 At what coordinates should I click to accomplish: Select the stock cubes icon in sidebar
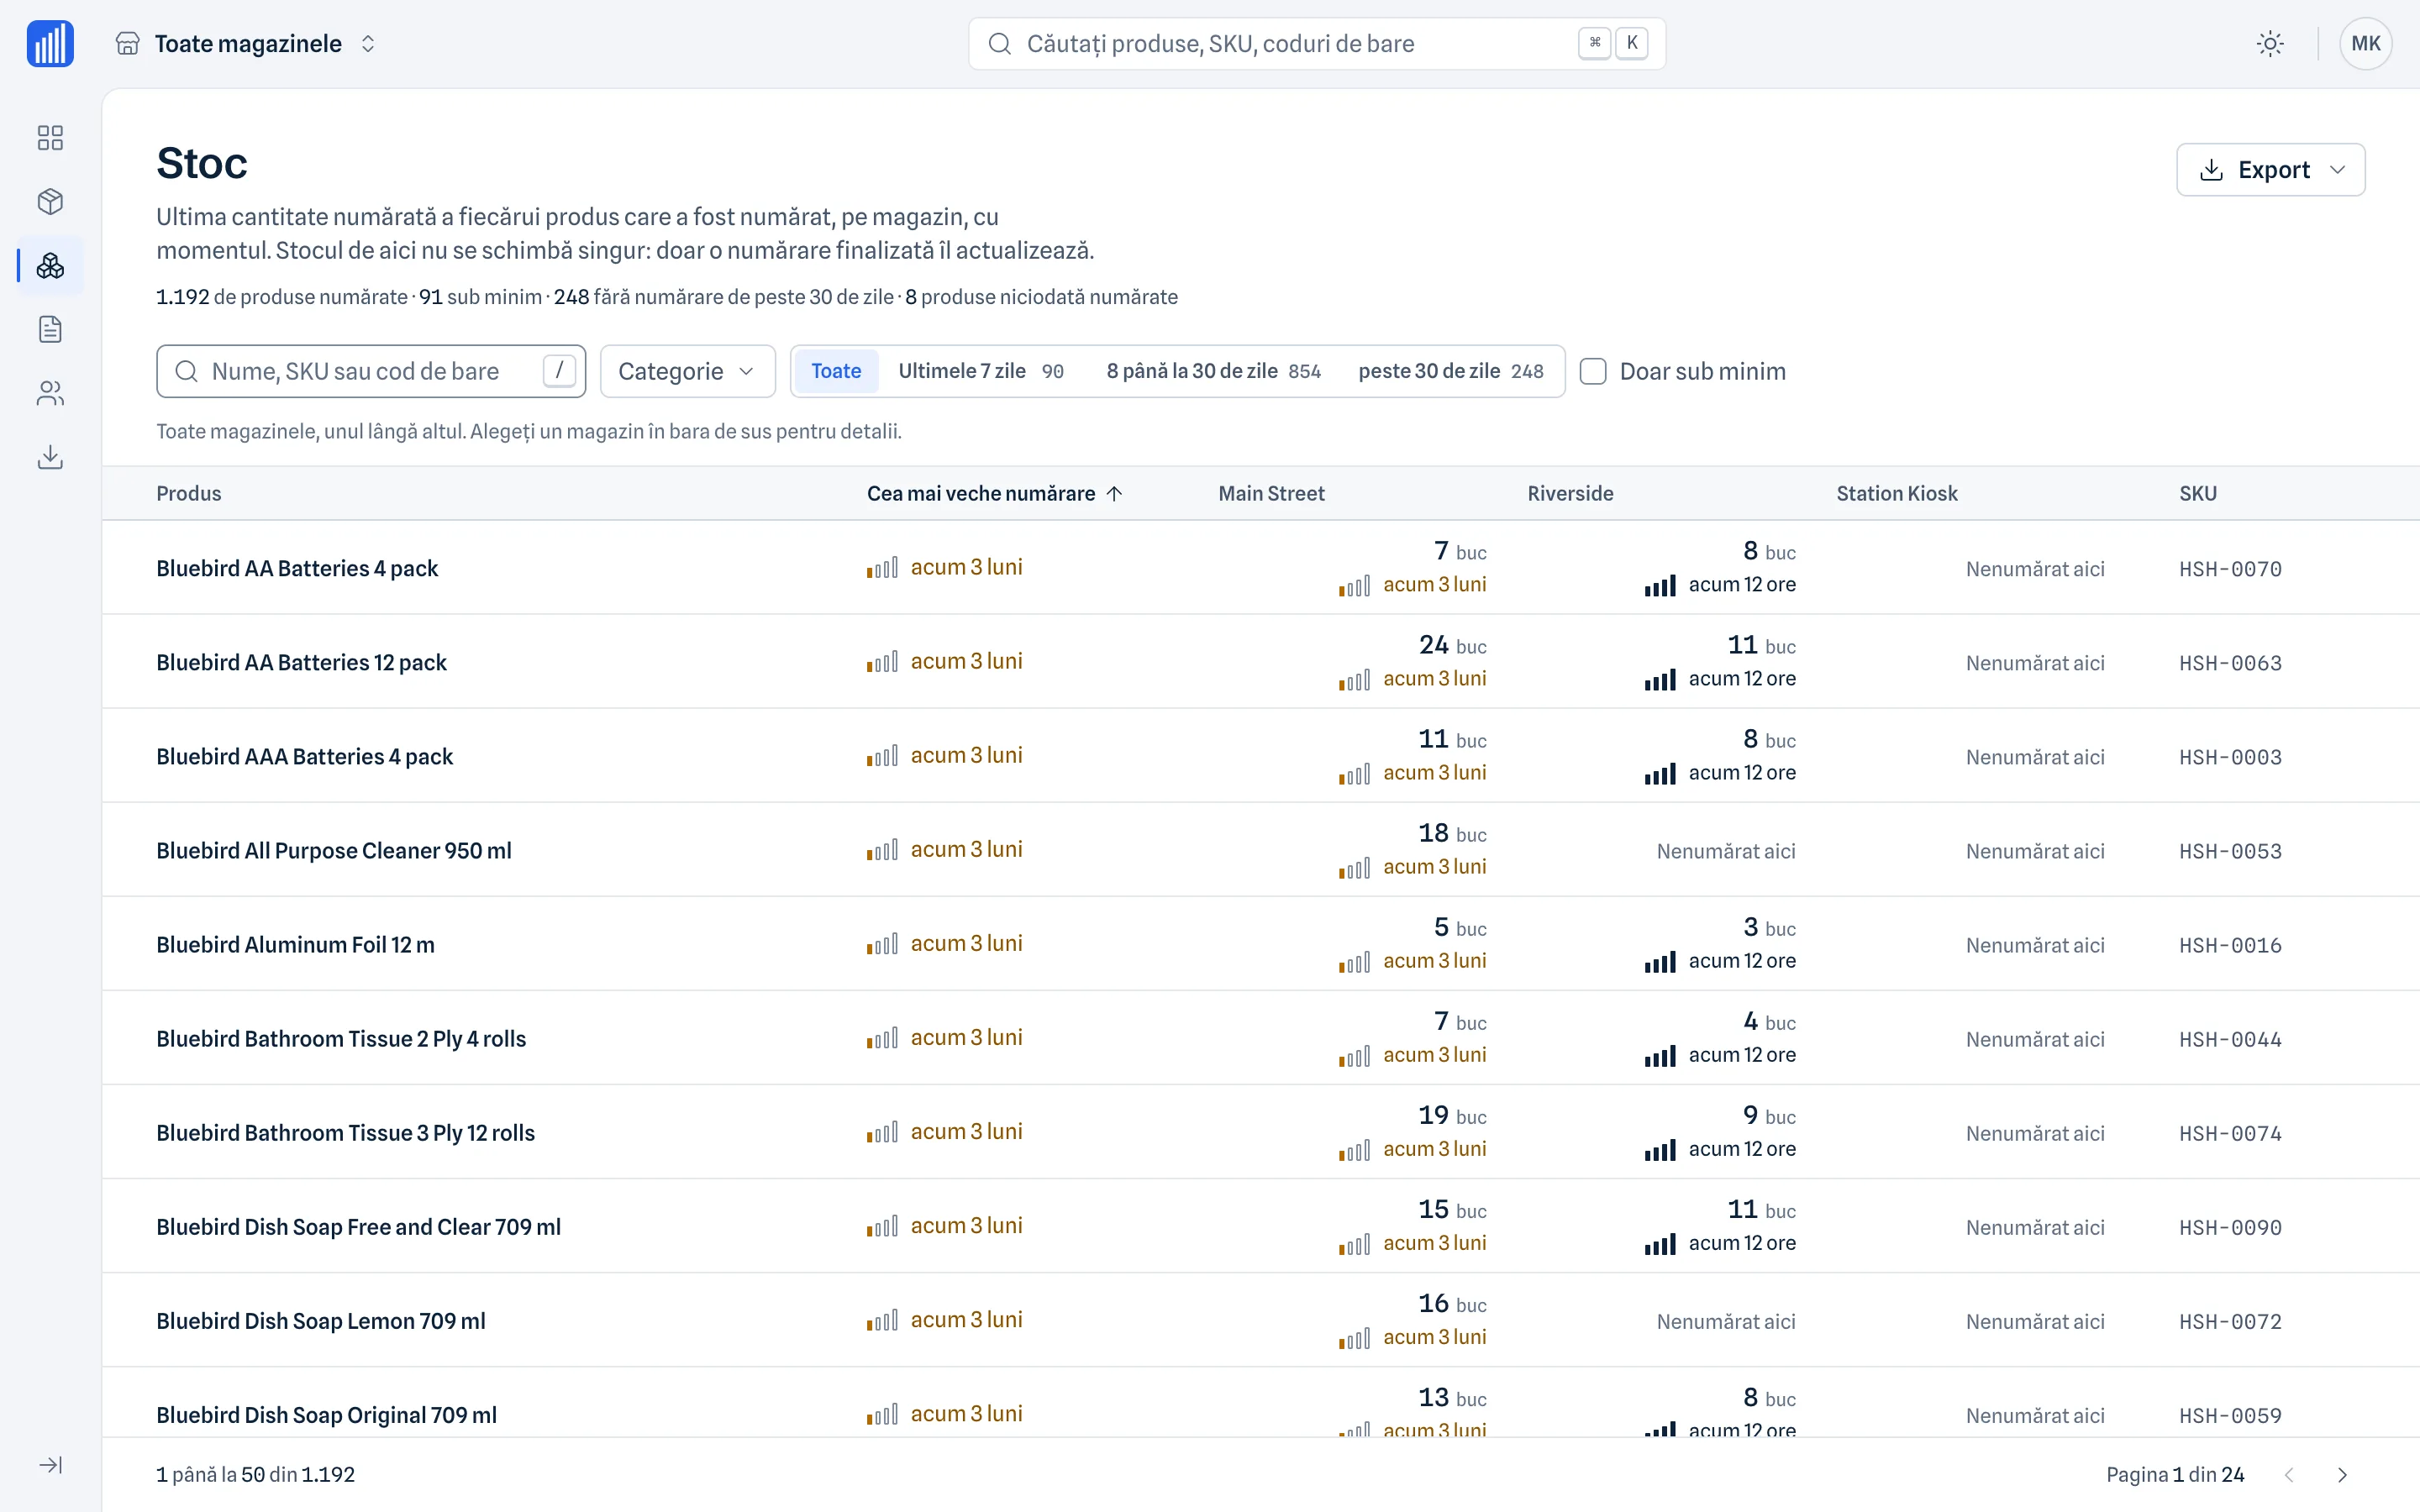point(50,265)
